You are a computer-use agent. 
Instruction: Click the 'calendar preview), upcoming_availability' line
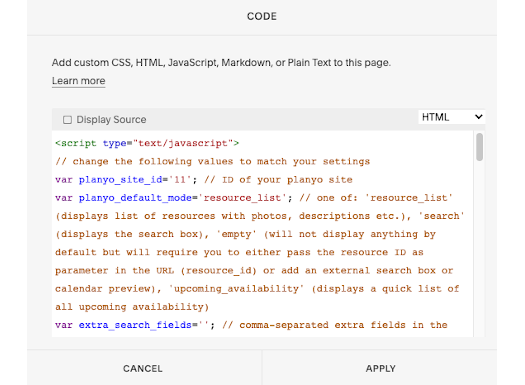point(257,289)
